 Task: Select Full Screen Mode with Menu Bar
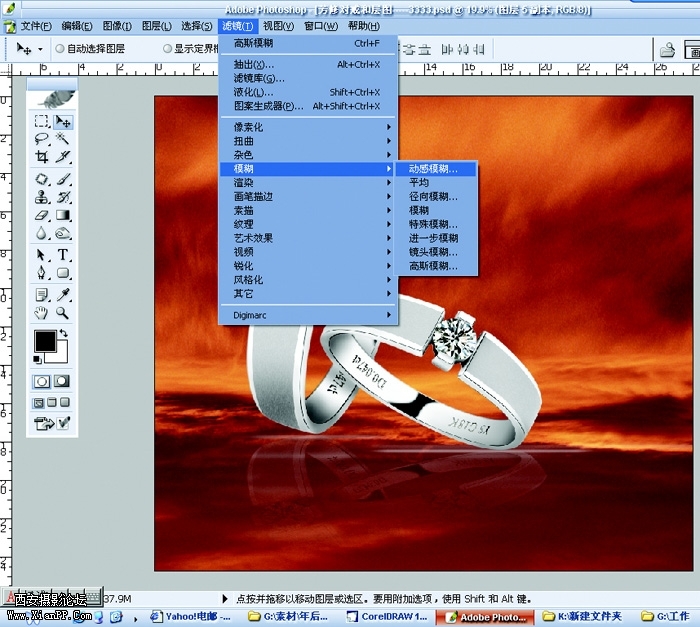pos(52,402)
